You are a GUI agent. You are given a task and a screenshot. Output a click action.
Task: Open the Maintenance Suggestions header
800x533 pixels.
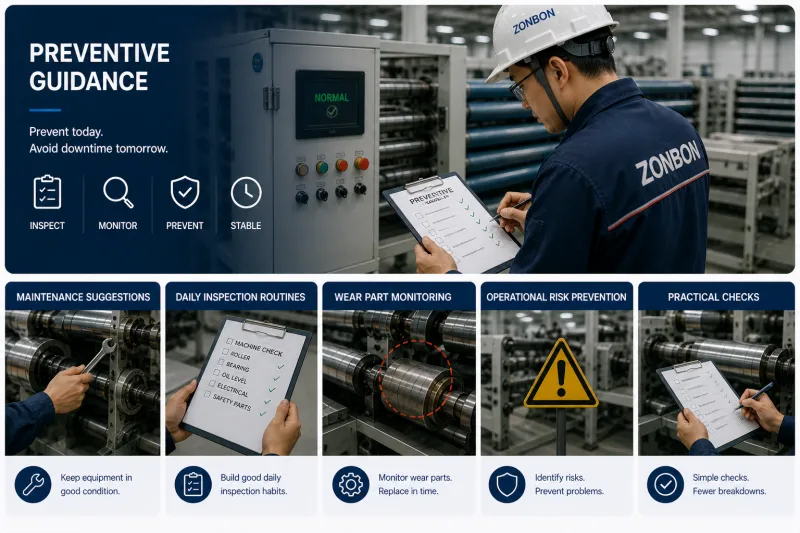tap(83, 297)
